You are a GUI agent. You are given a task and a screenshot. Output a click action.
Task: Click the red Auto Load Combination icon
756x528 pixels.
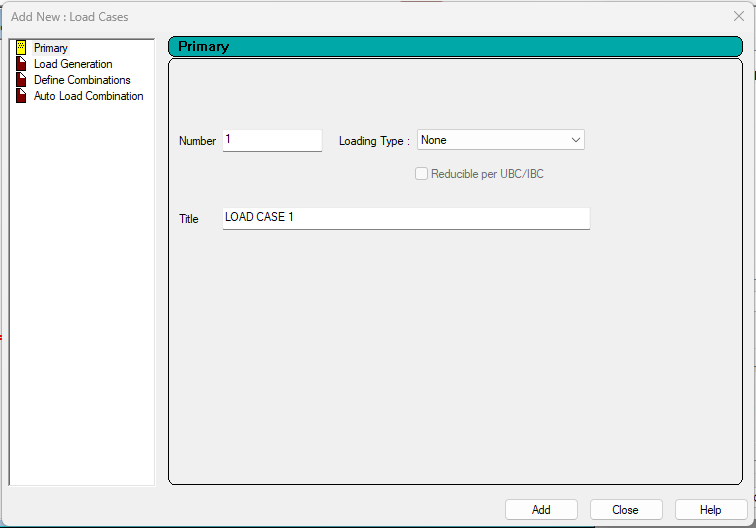(x=21, y=95)
